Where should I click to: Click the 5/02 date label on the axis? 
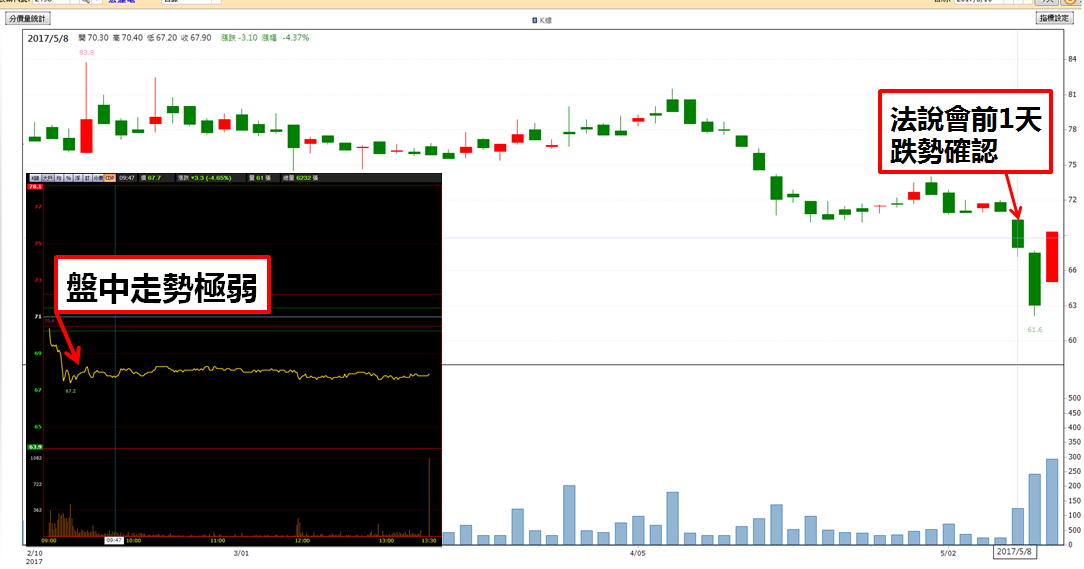[948, 554]
